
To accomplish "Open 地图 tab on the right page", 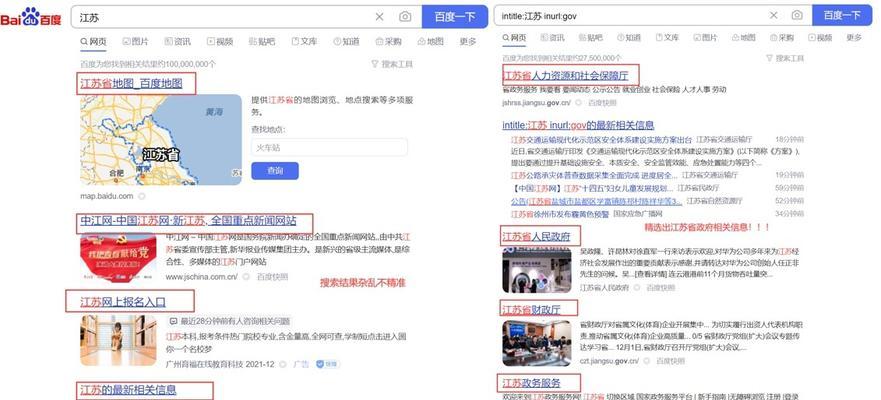I will 744,38.
